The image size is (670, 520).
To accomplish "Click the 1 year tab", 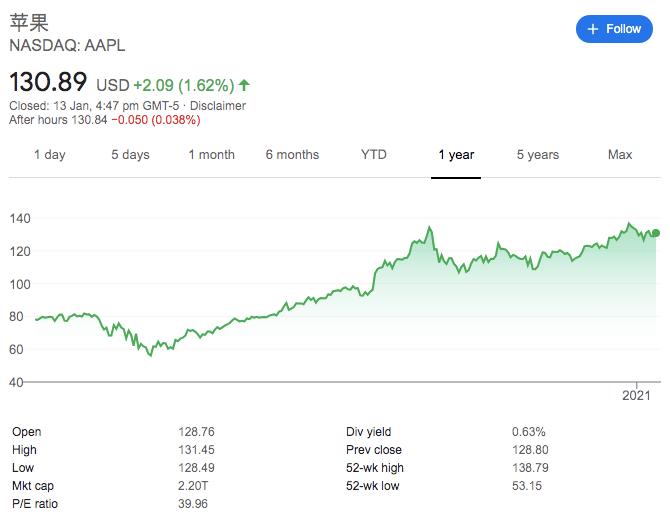I will click(x=456, y=154).
